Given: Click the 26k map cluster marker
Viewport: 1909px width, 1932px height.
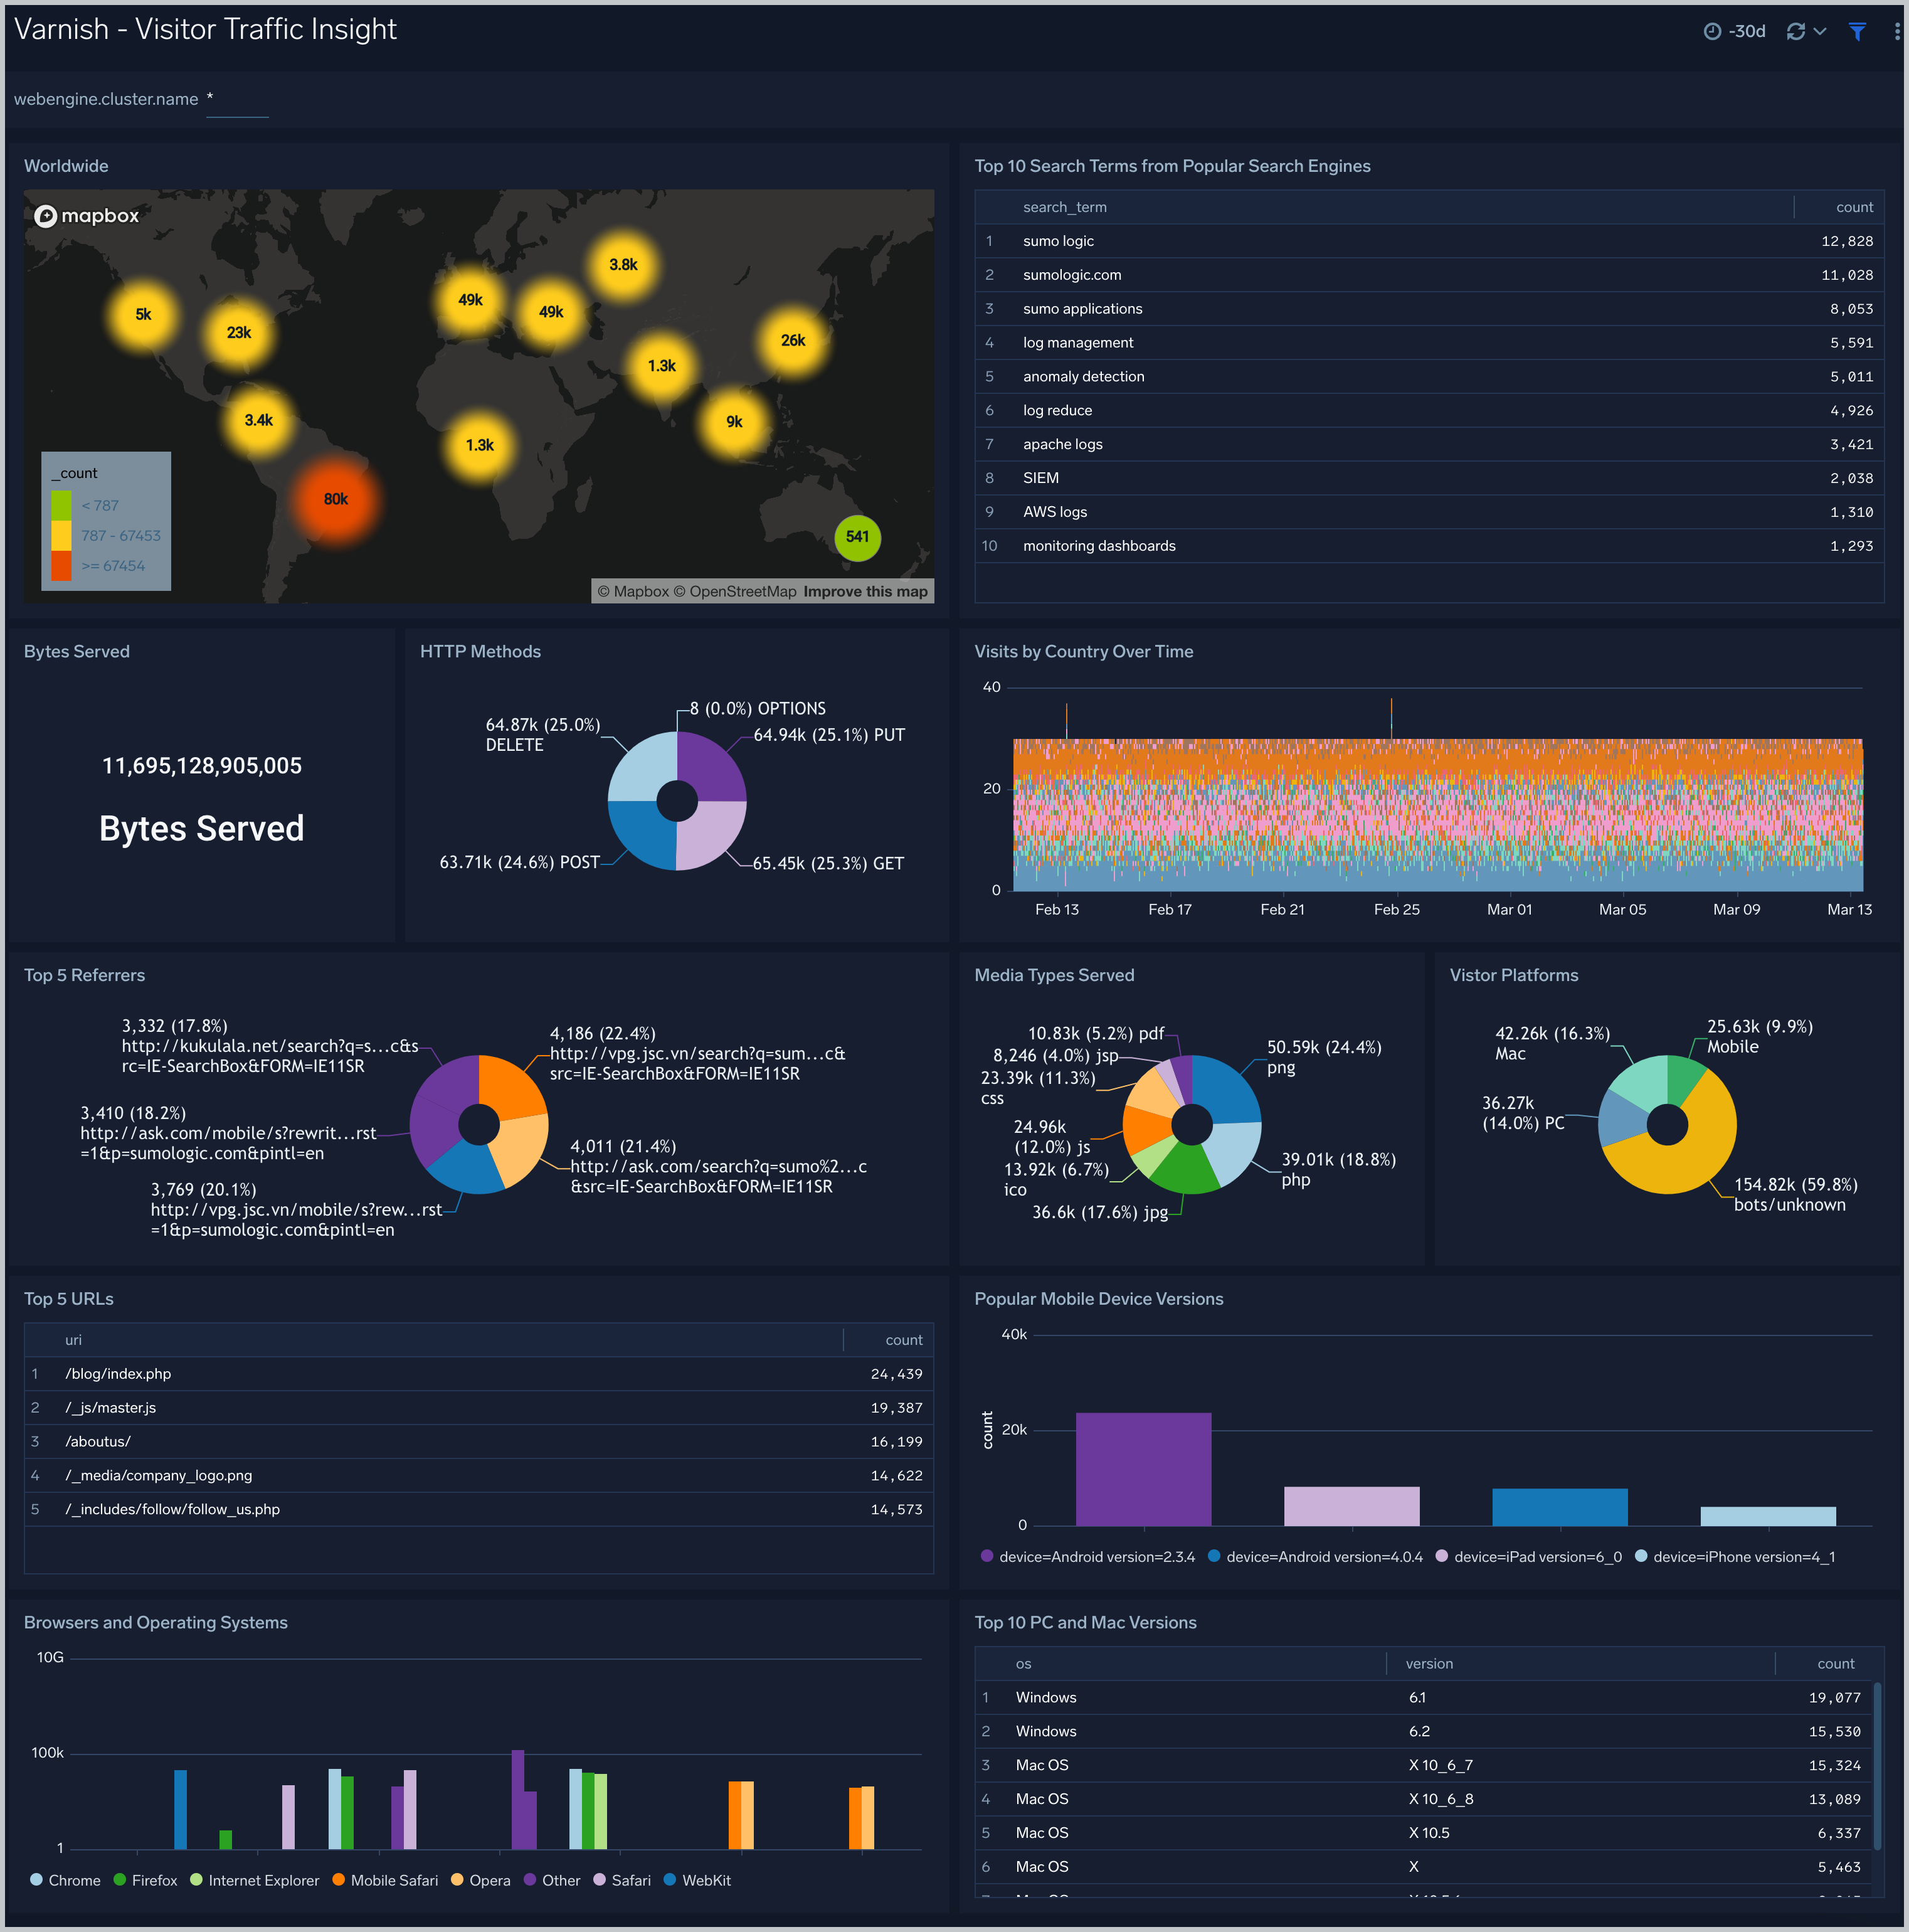Looking at the screenshot, I should 793,341.
